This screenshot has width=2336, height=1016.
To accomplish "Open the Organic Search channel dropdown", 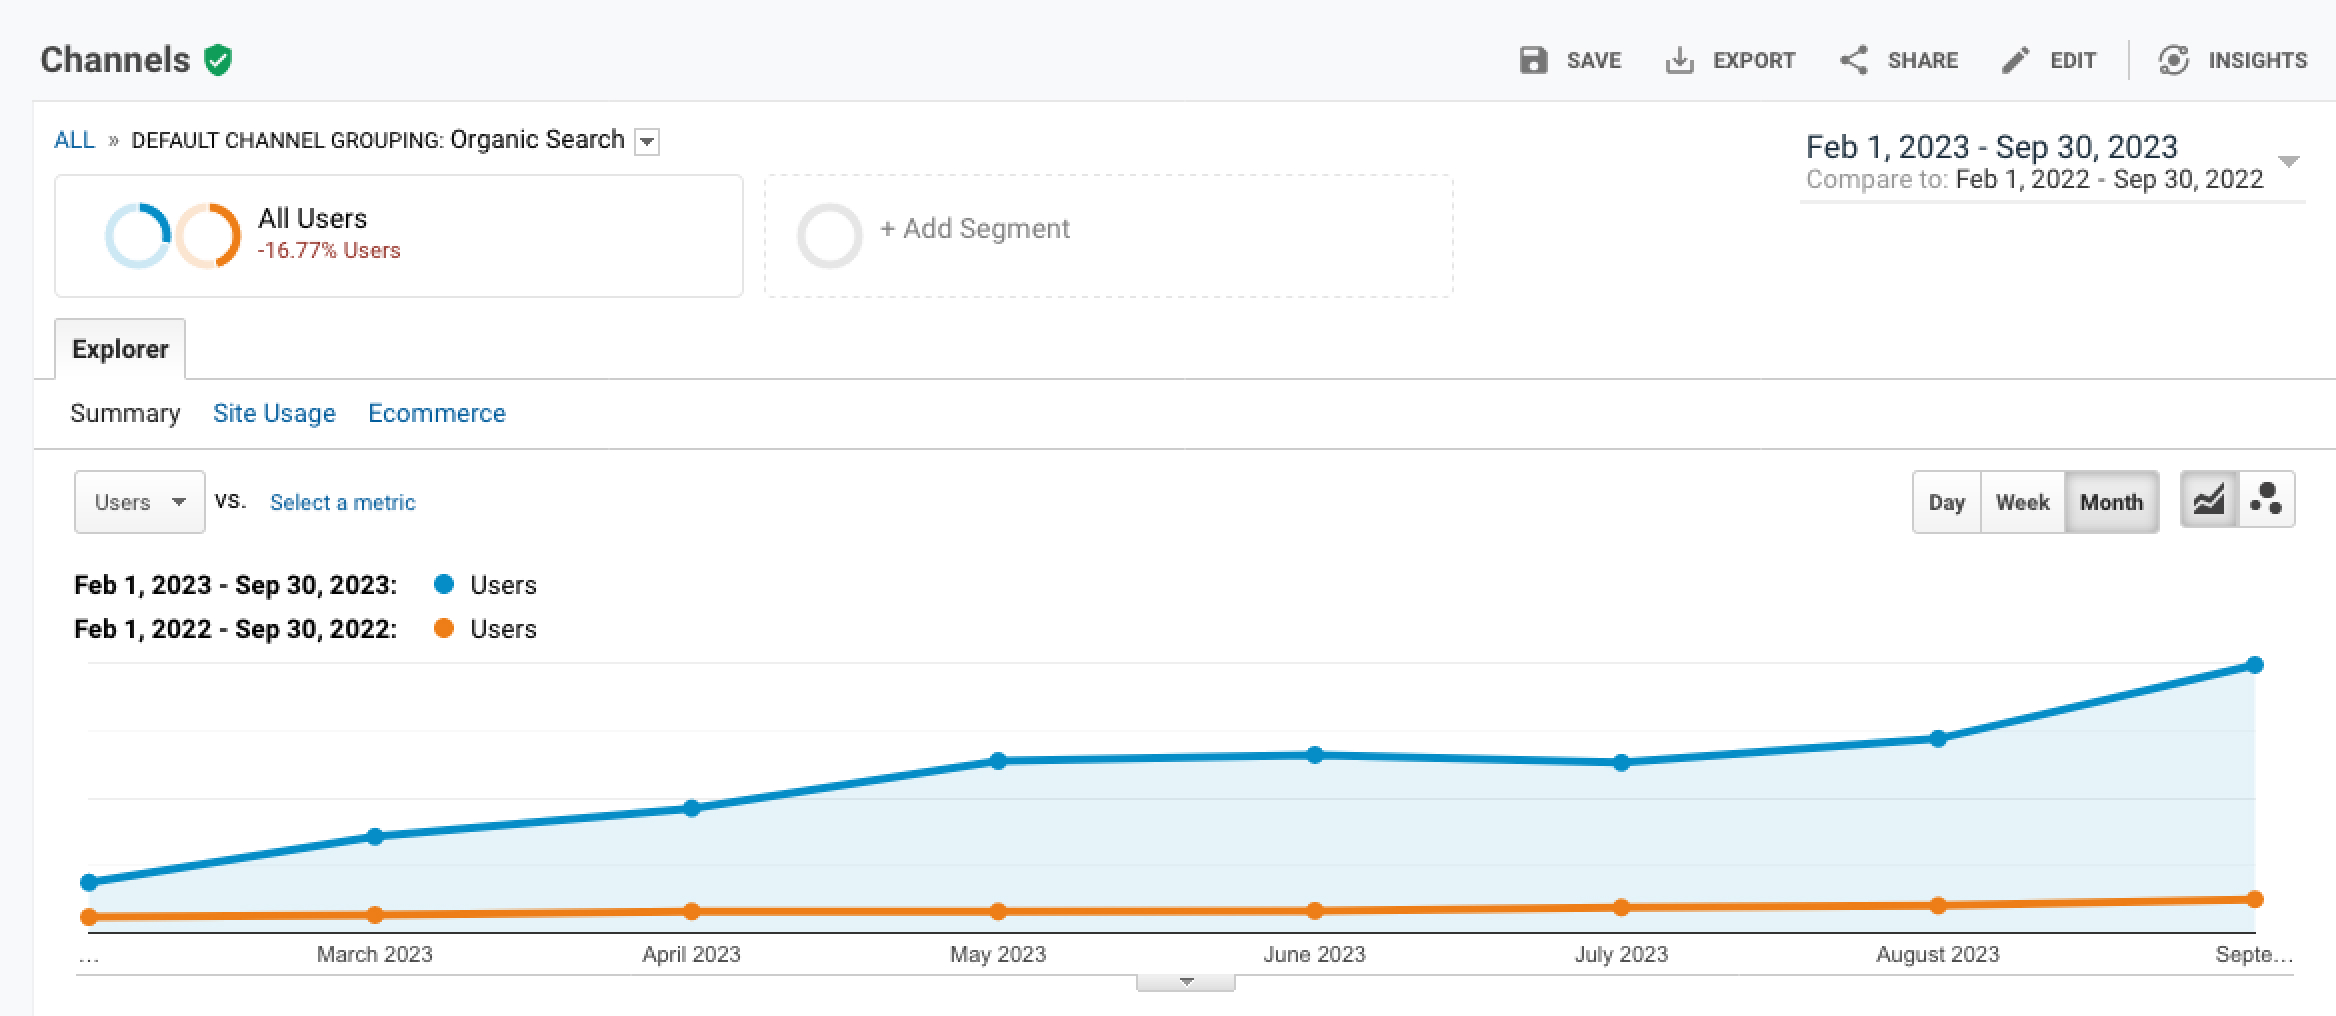I will pyautogui.click(x=647, y=142).
